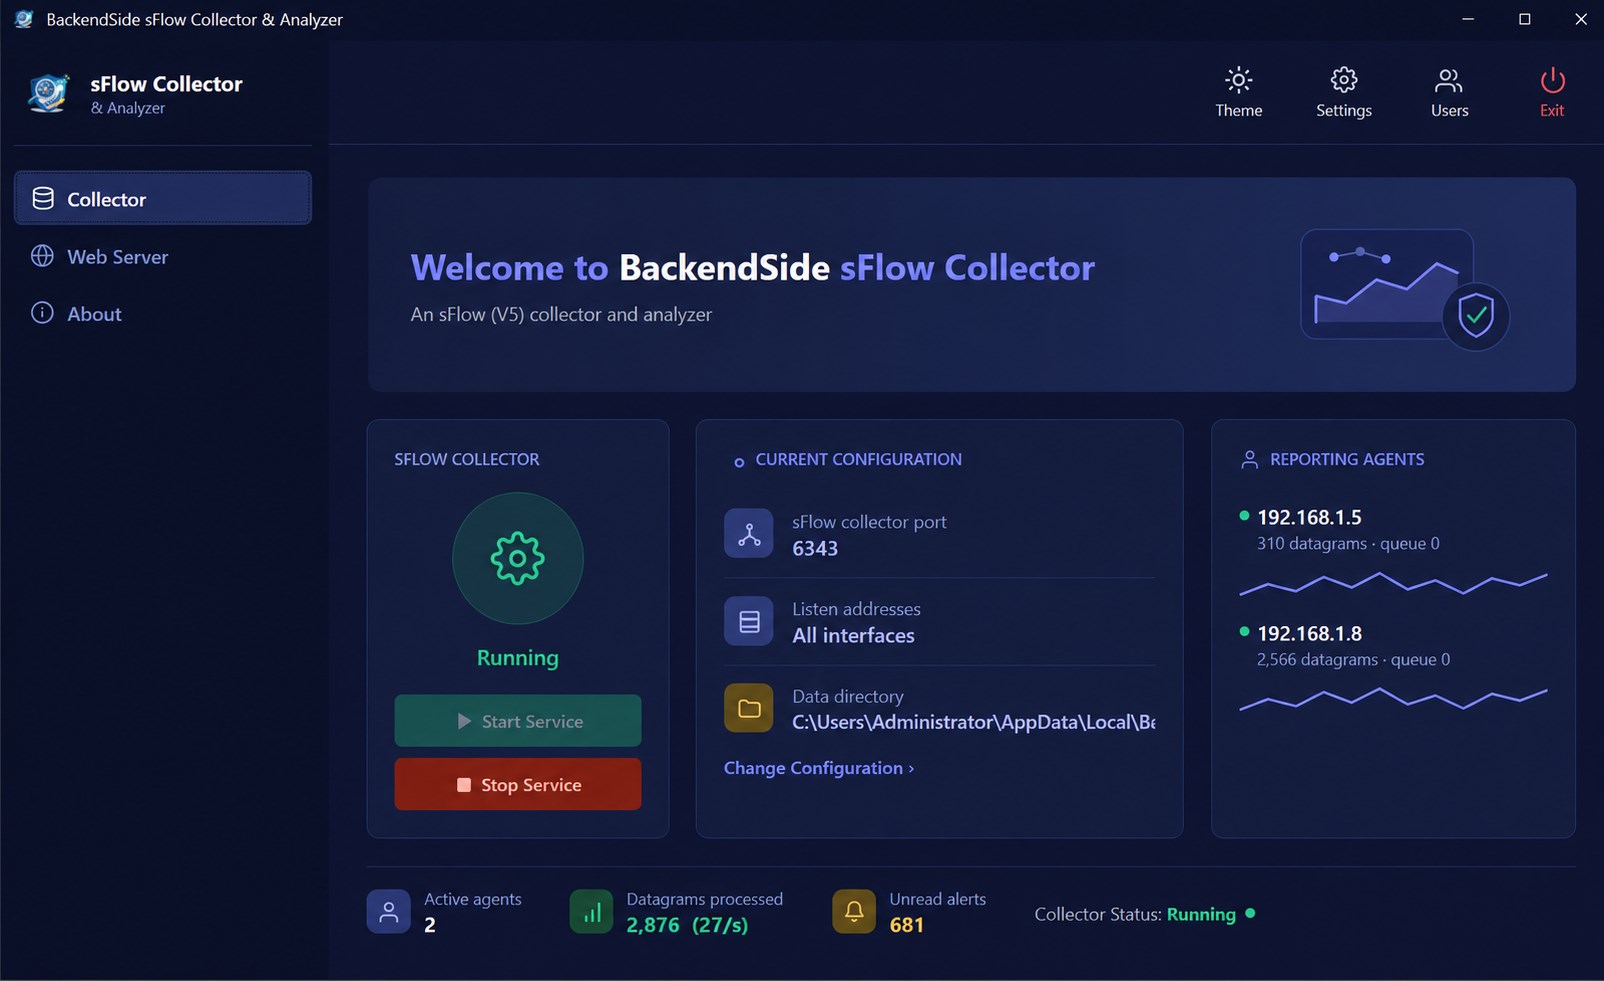
Task: Select agent address 192.168.1.5
Action: click(1309, 517)
